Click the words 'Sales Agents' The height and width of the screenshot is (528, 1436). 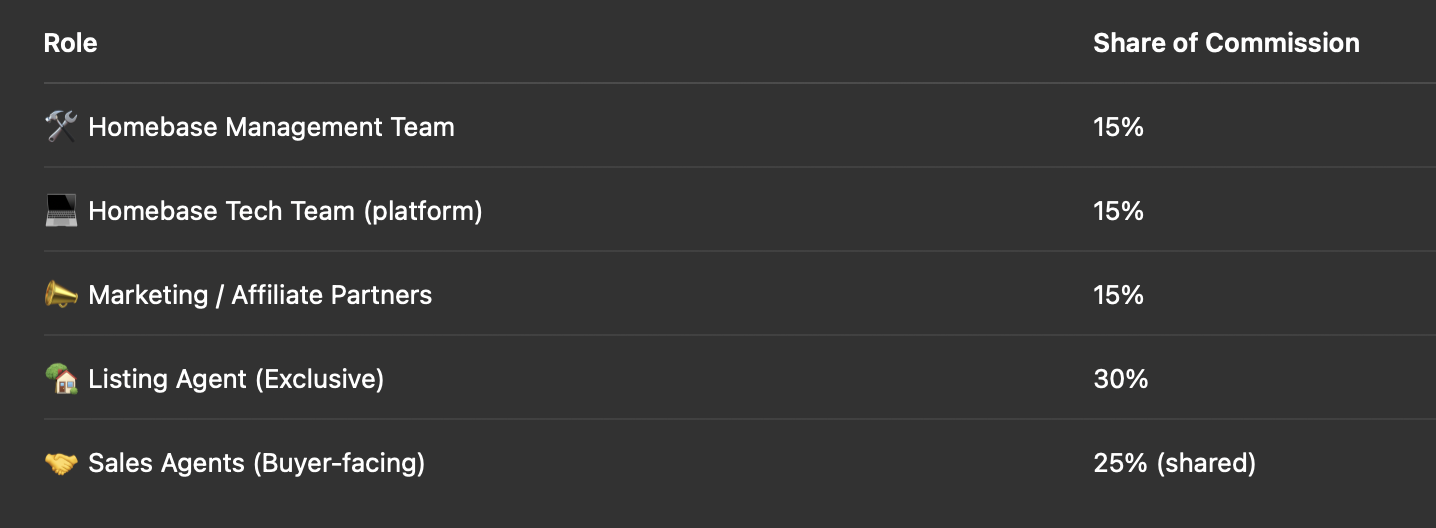(x=166, y=463)
